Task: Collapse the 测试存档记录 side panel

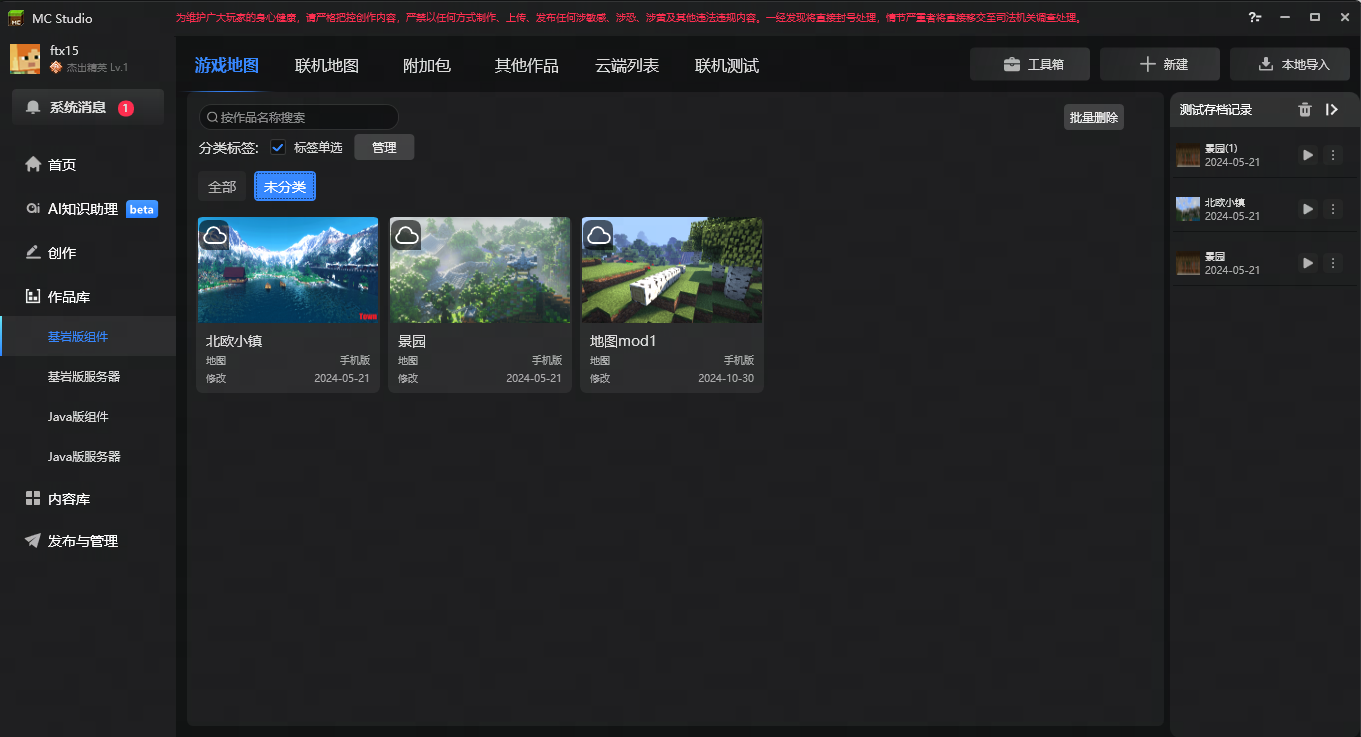Action: [1332, 110]
